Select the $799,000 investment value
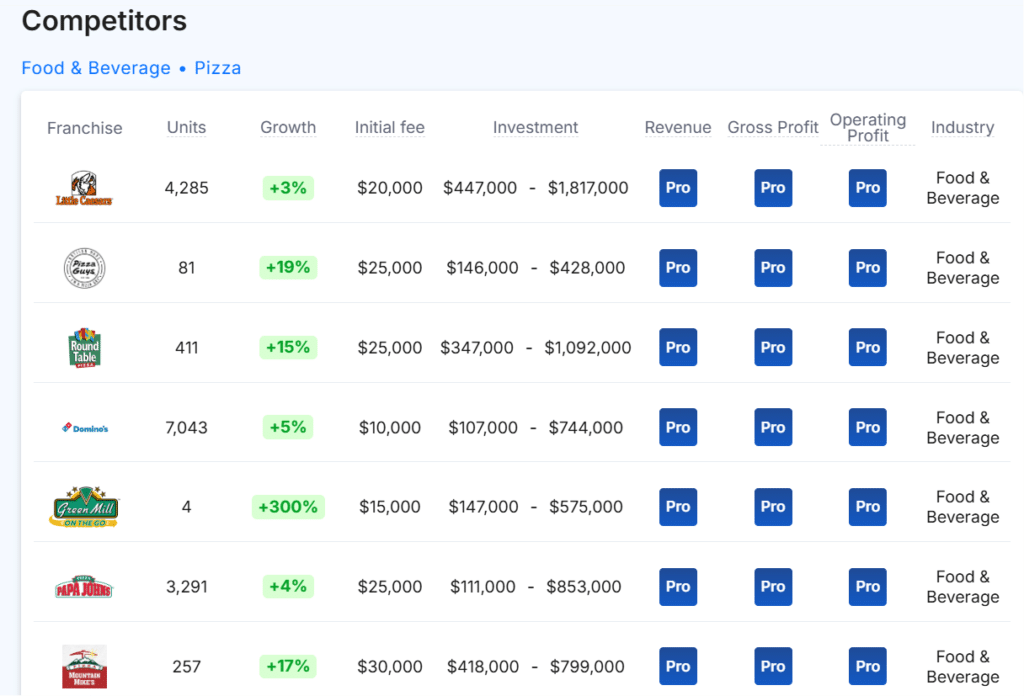 click(587, 667)
